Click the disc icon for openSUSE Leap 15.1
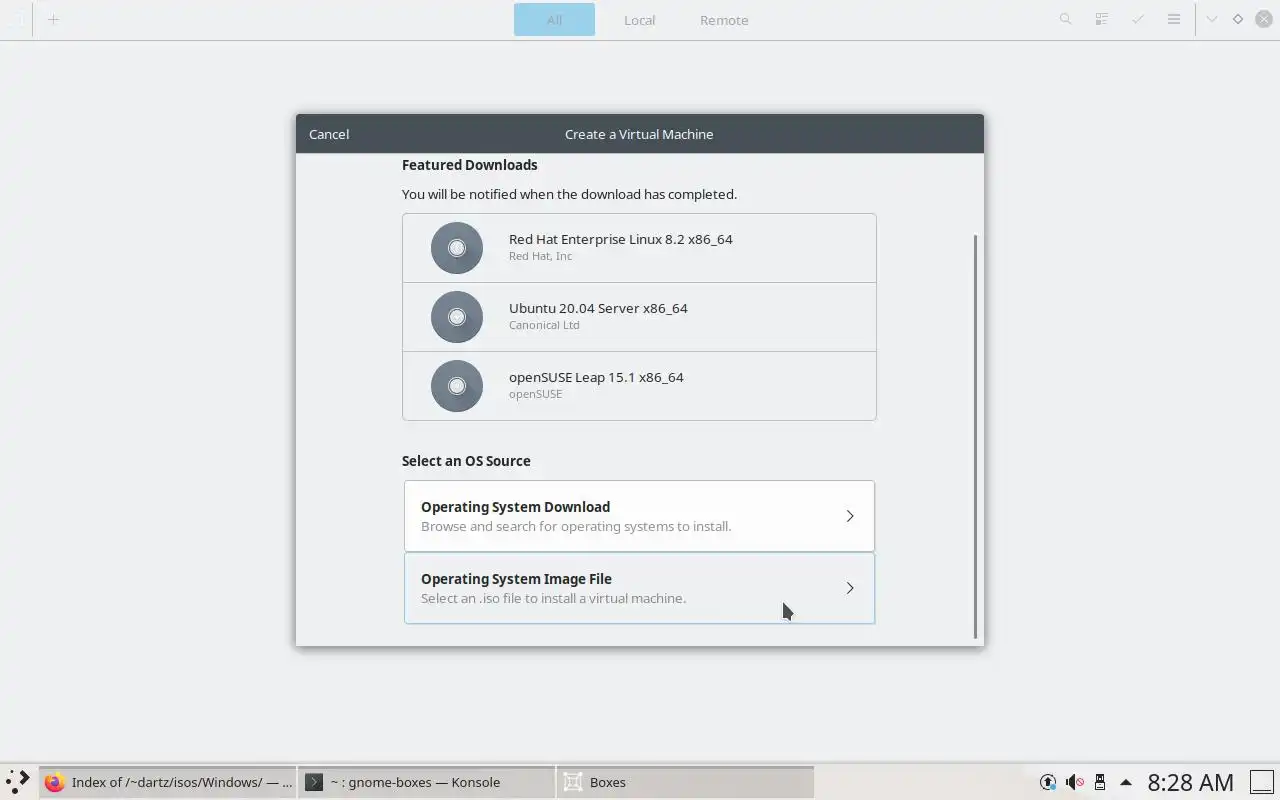This screenshot has width=1280, height=800. [x=457, y=386]
